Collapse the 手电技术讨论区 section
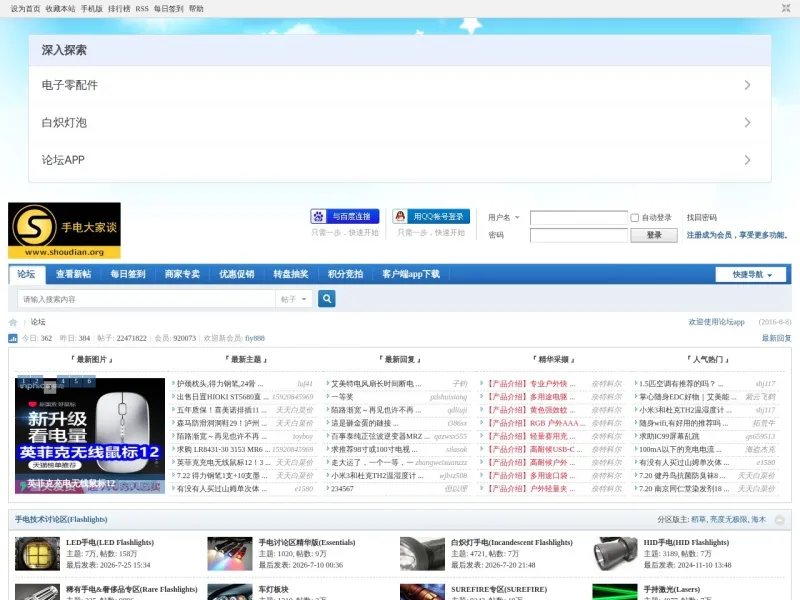800x600 pixels. (x=780, y=520)
